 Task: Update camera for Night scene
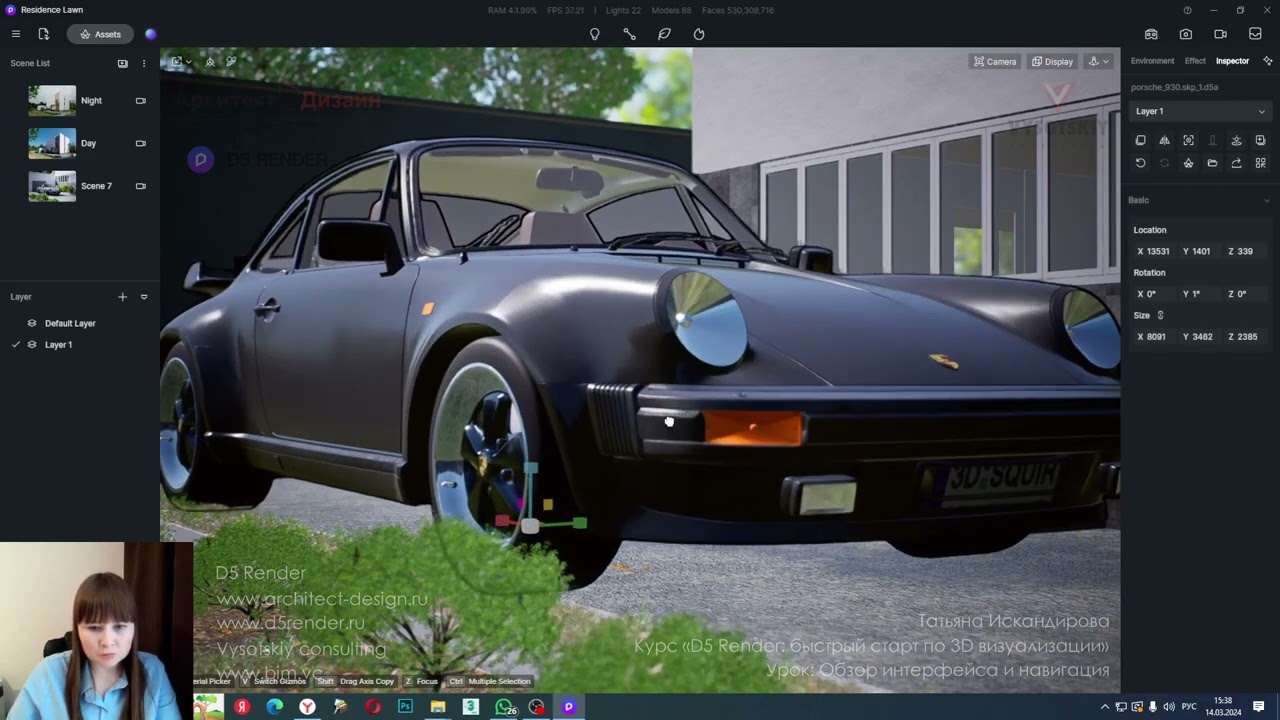click(141, 101)
